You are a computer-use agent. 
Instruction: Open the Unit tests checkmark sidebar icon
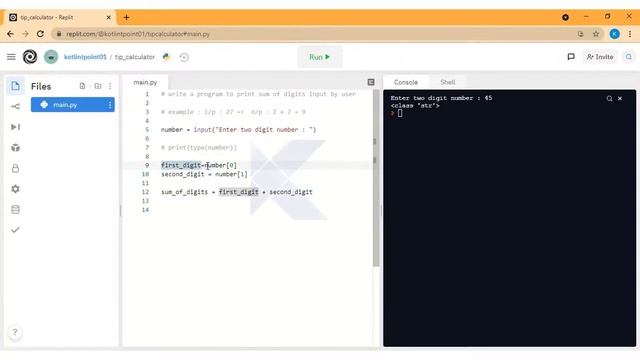[x=16, y=230]
